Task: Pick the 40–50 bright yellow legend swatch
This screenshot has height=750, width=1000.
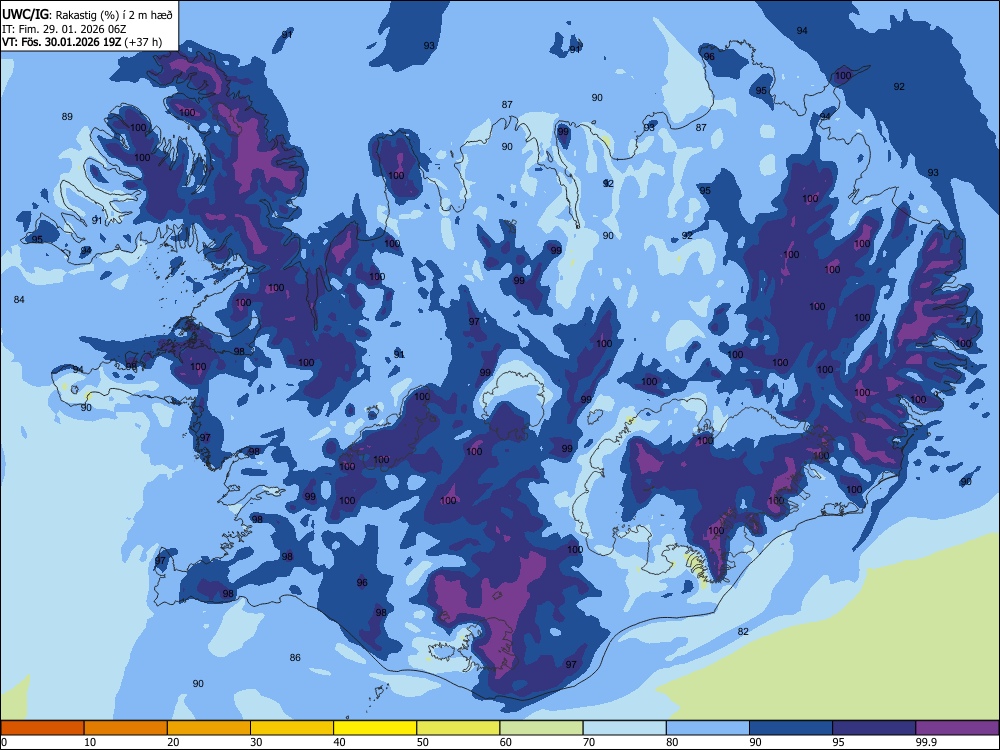Action: point(375,728)
